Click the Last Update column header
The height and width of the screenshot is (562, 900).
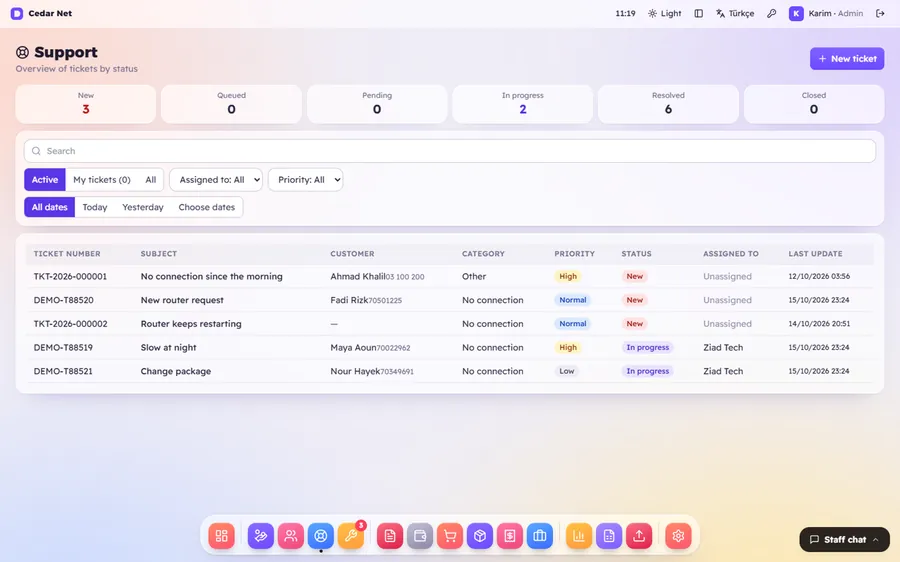815,254
